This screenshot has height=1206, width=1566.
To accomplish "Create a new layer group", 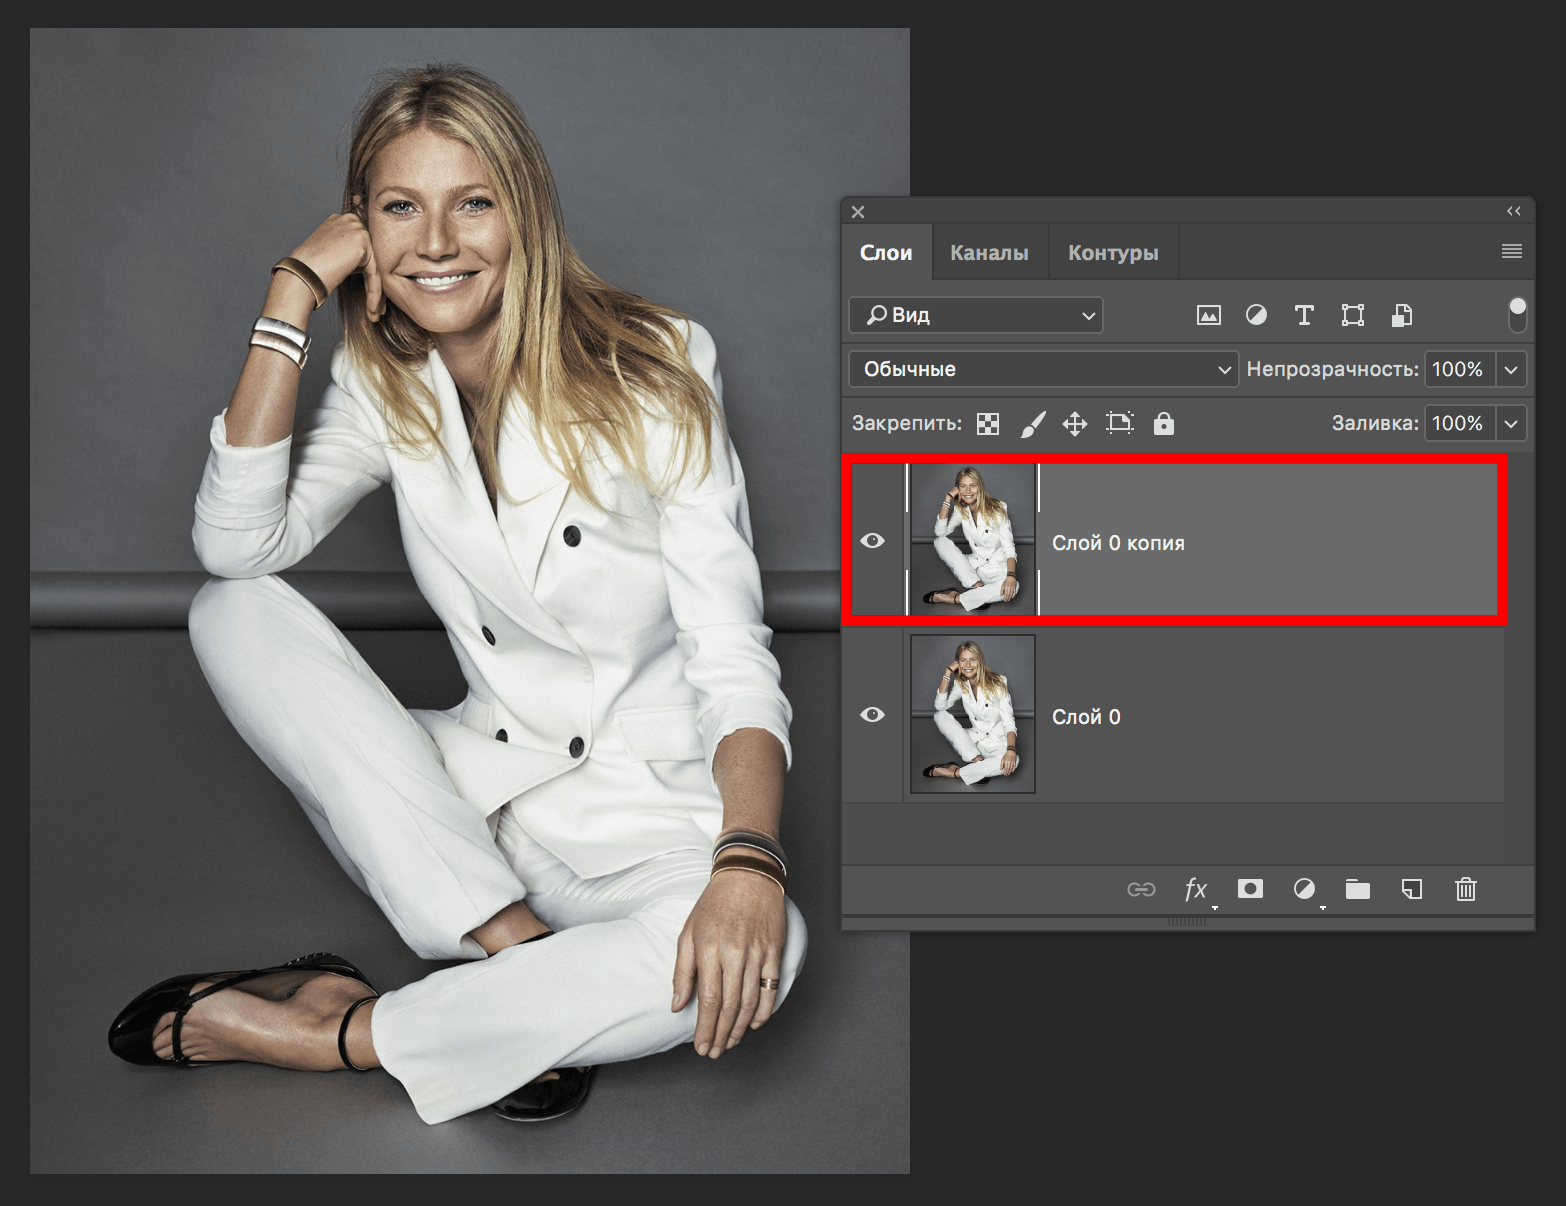I will (1357, 889).
